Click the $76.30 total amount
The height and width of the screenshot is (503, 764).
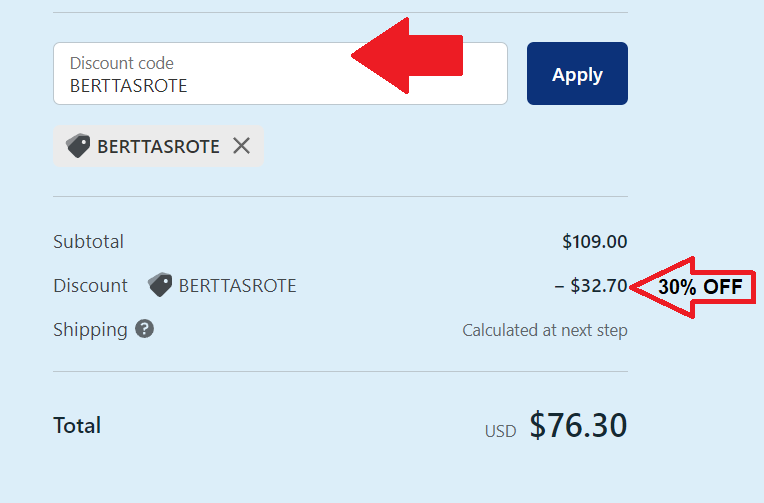click(x=578, y=425)
